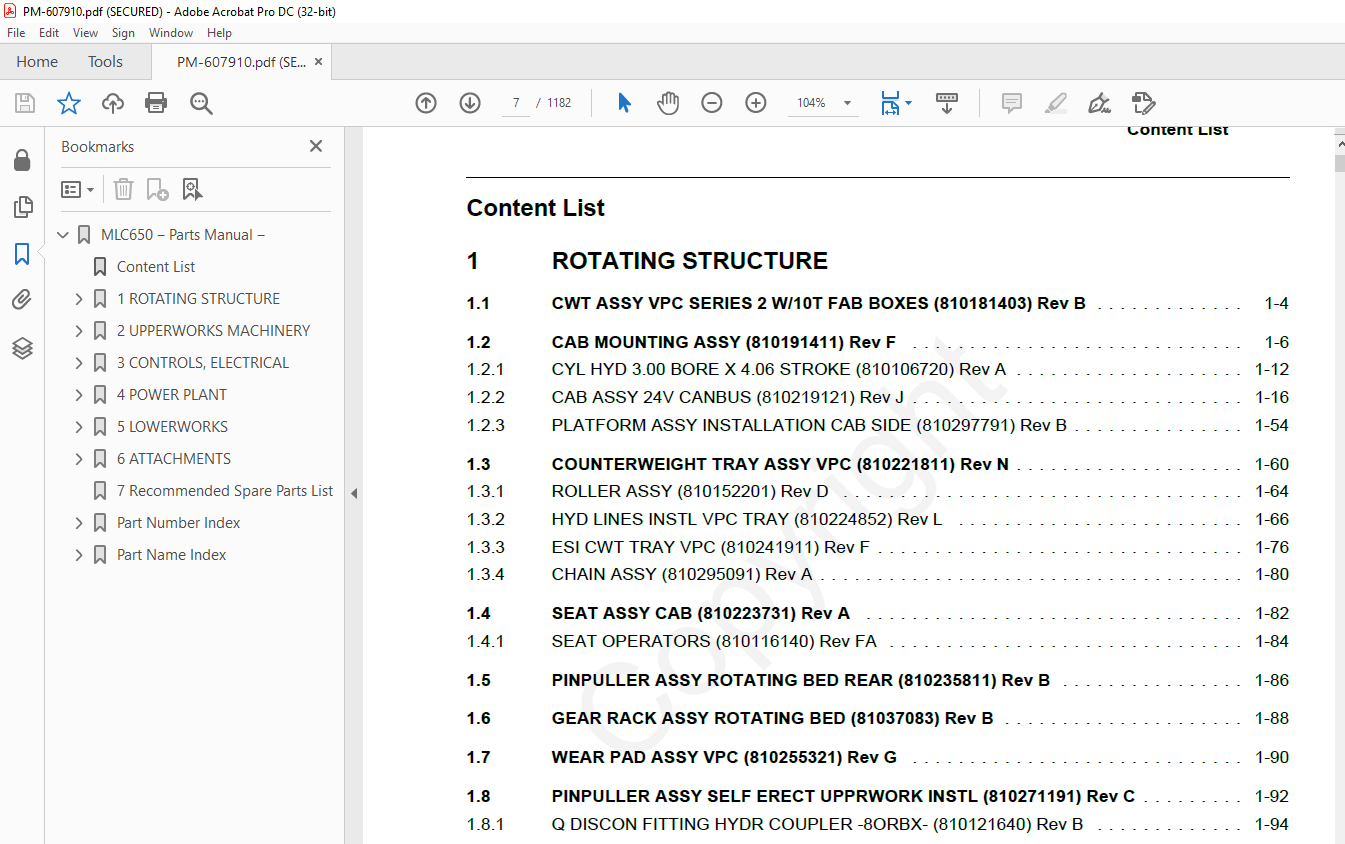Bookmark file with star icon
1345x844 pixels.
pyautogui.click(x=69, y=103)
